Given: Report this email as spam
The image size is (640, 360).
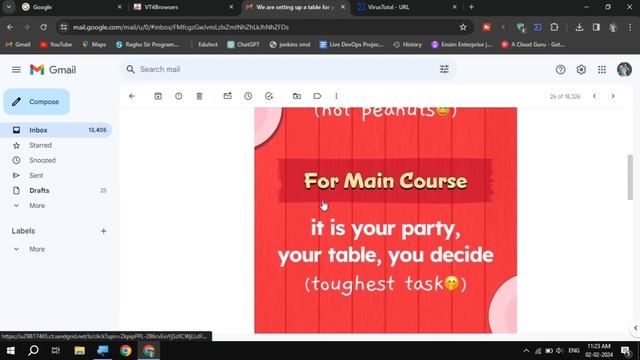Looking at the screenshot, I should coord(179,96).
